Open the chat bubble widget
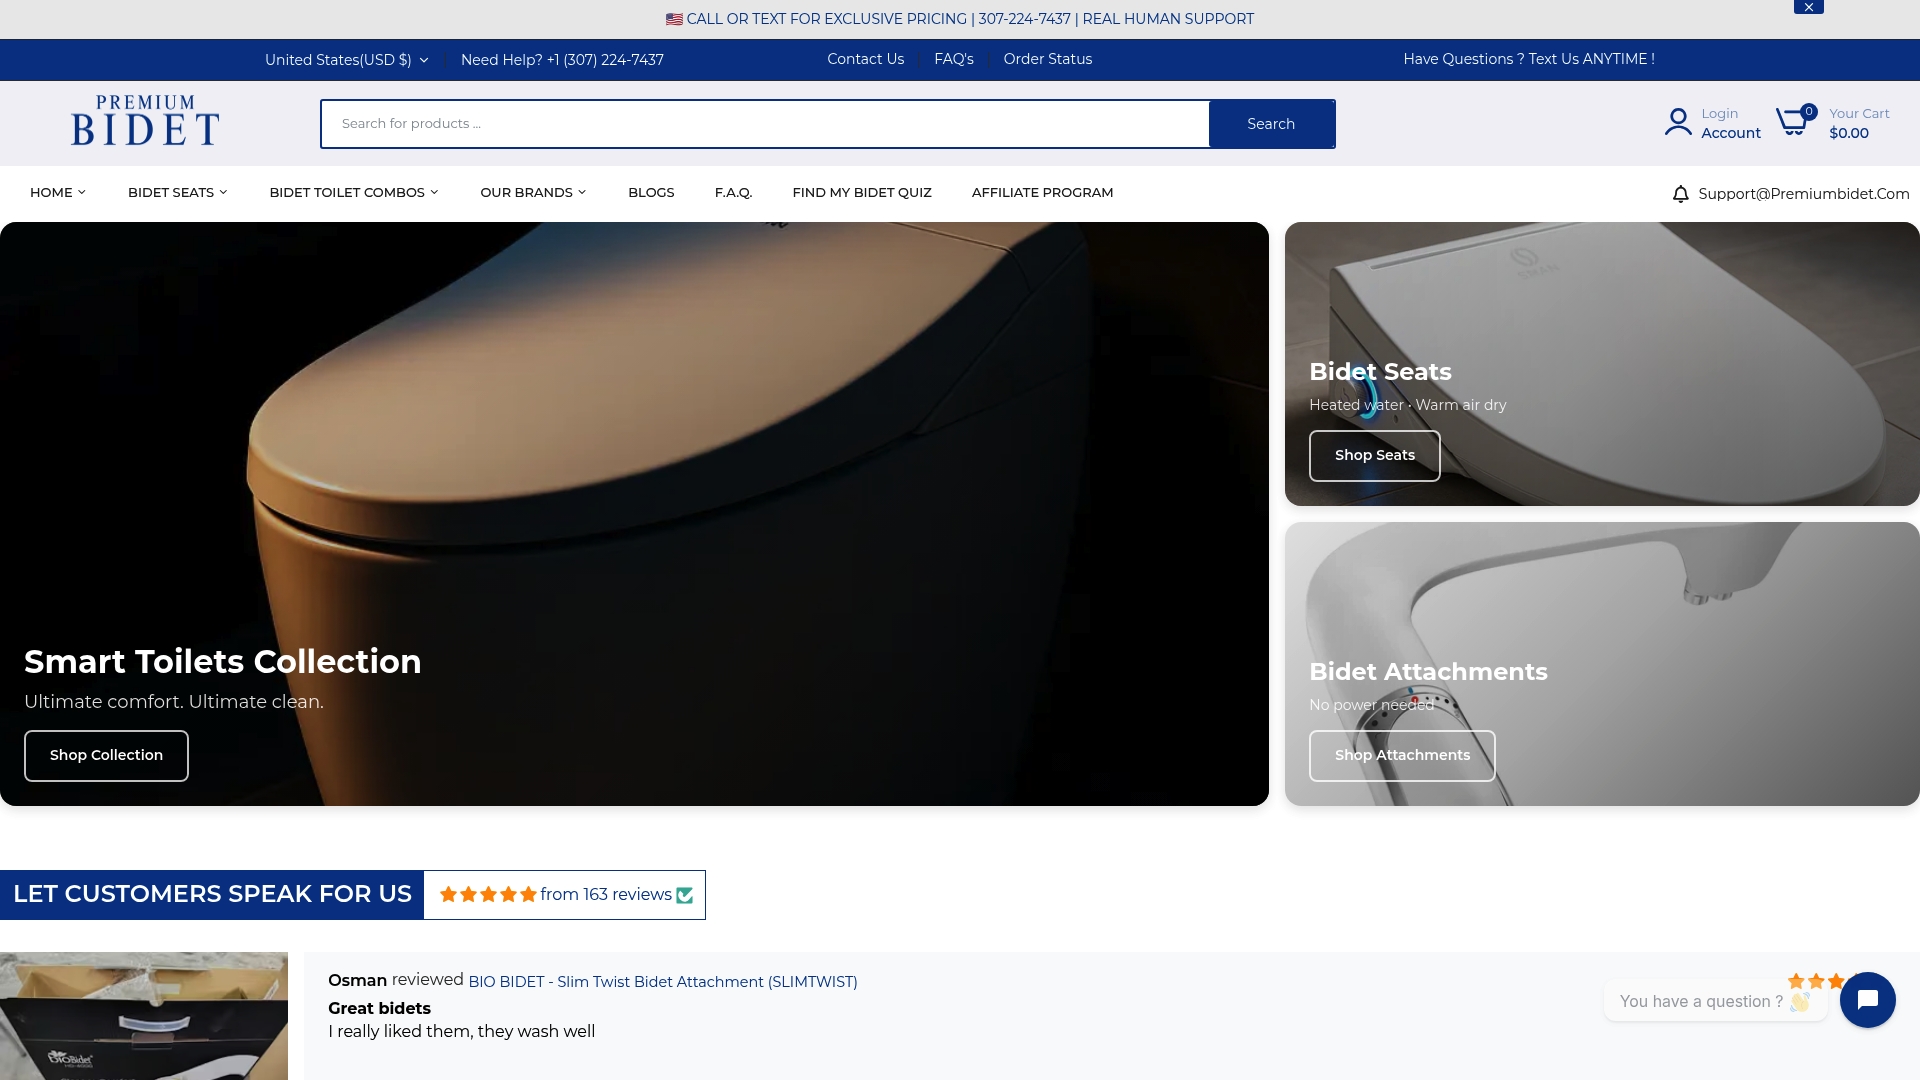 pyautogui.click(x=1867, y=999)
